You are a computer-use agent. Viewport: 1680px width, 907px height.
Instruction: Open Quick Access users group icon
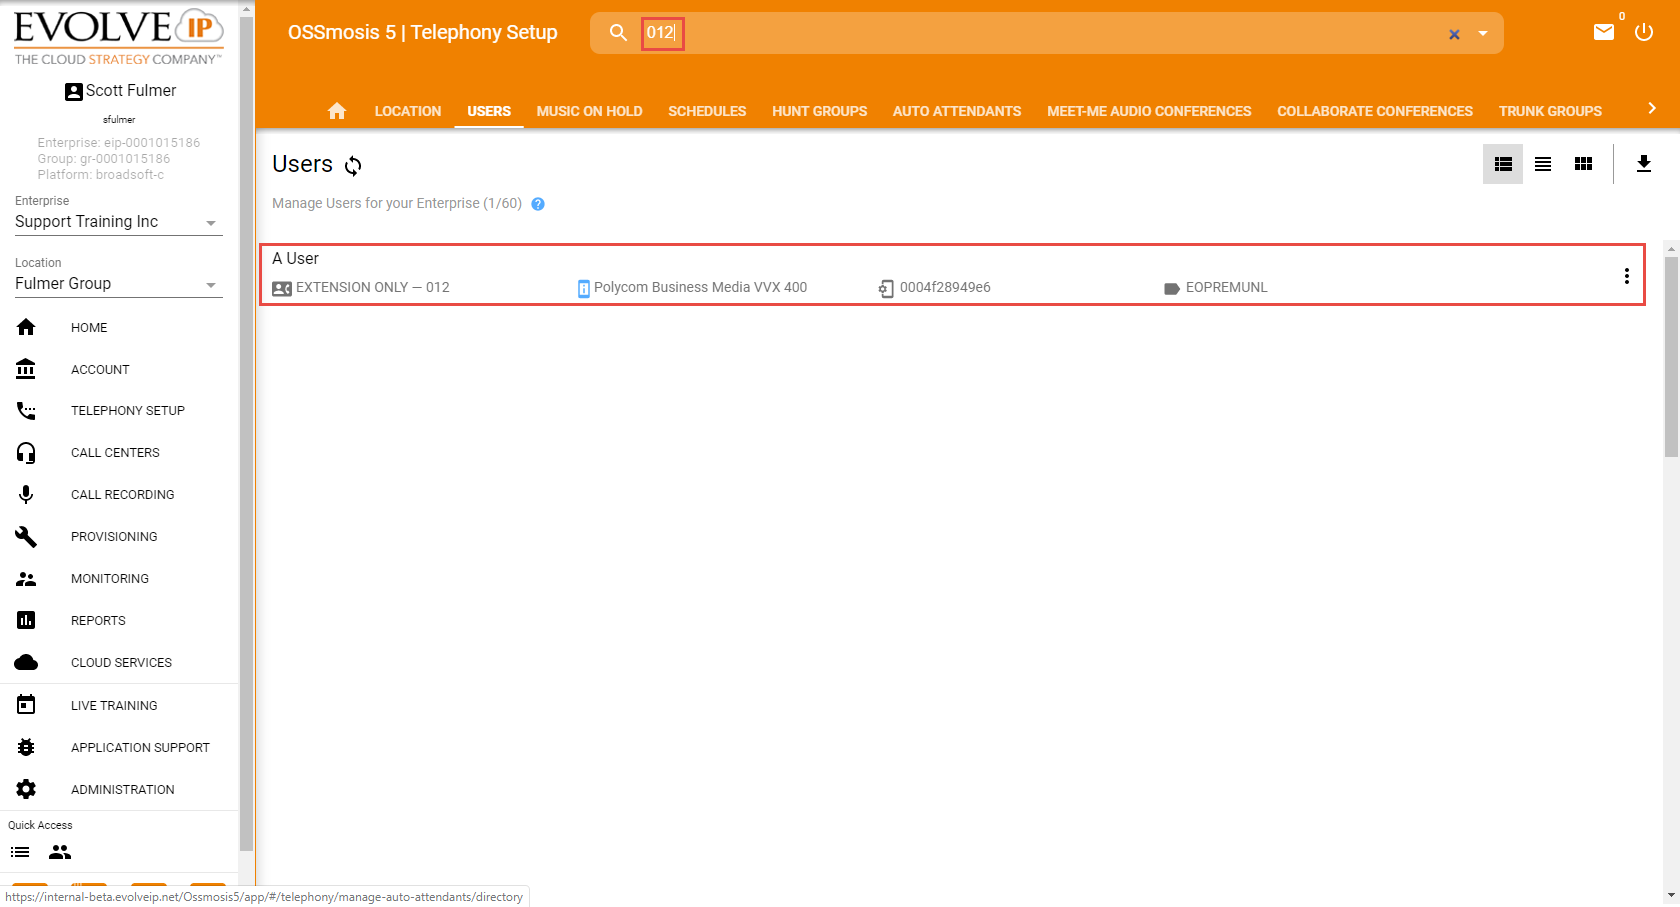pos(60,852)
